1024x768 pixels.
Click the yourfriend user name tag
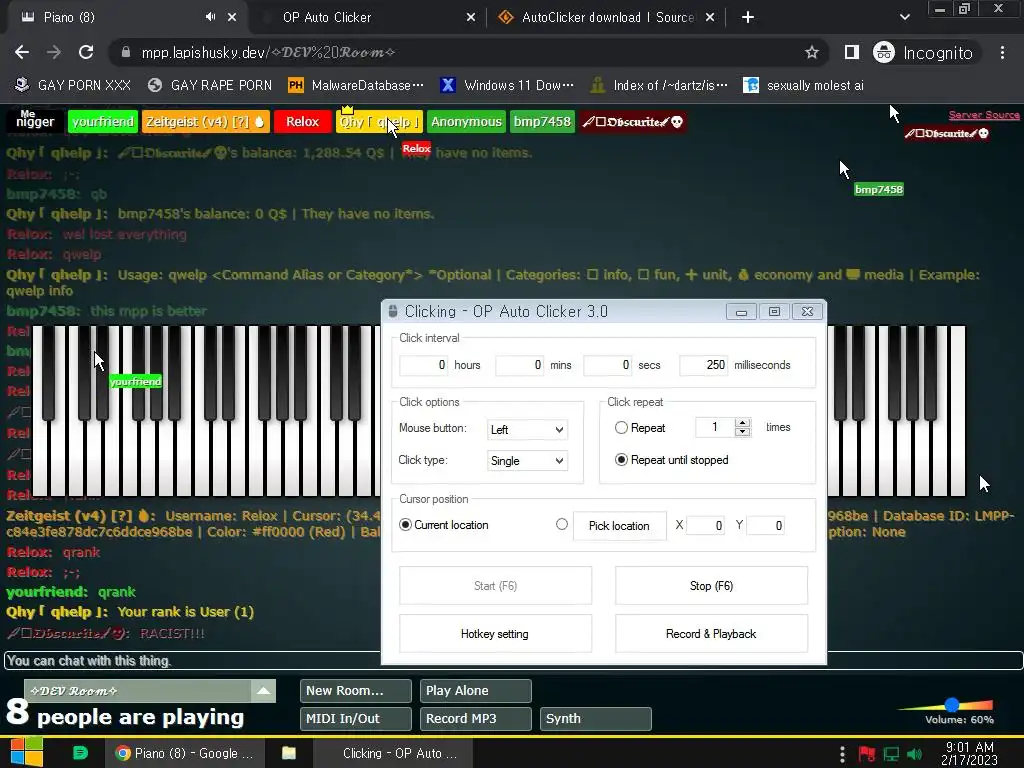click(103, 121)
